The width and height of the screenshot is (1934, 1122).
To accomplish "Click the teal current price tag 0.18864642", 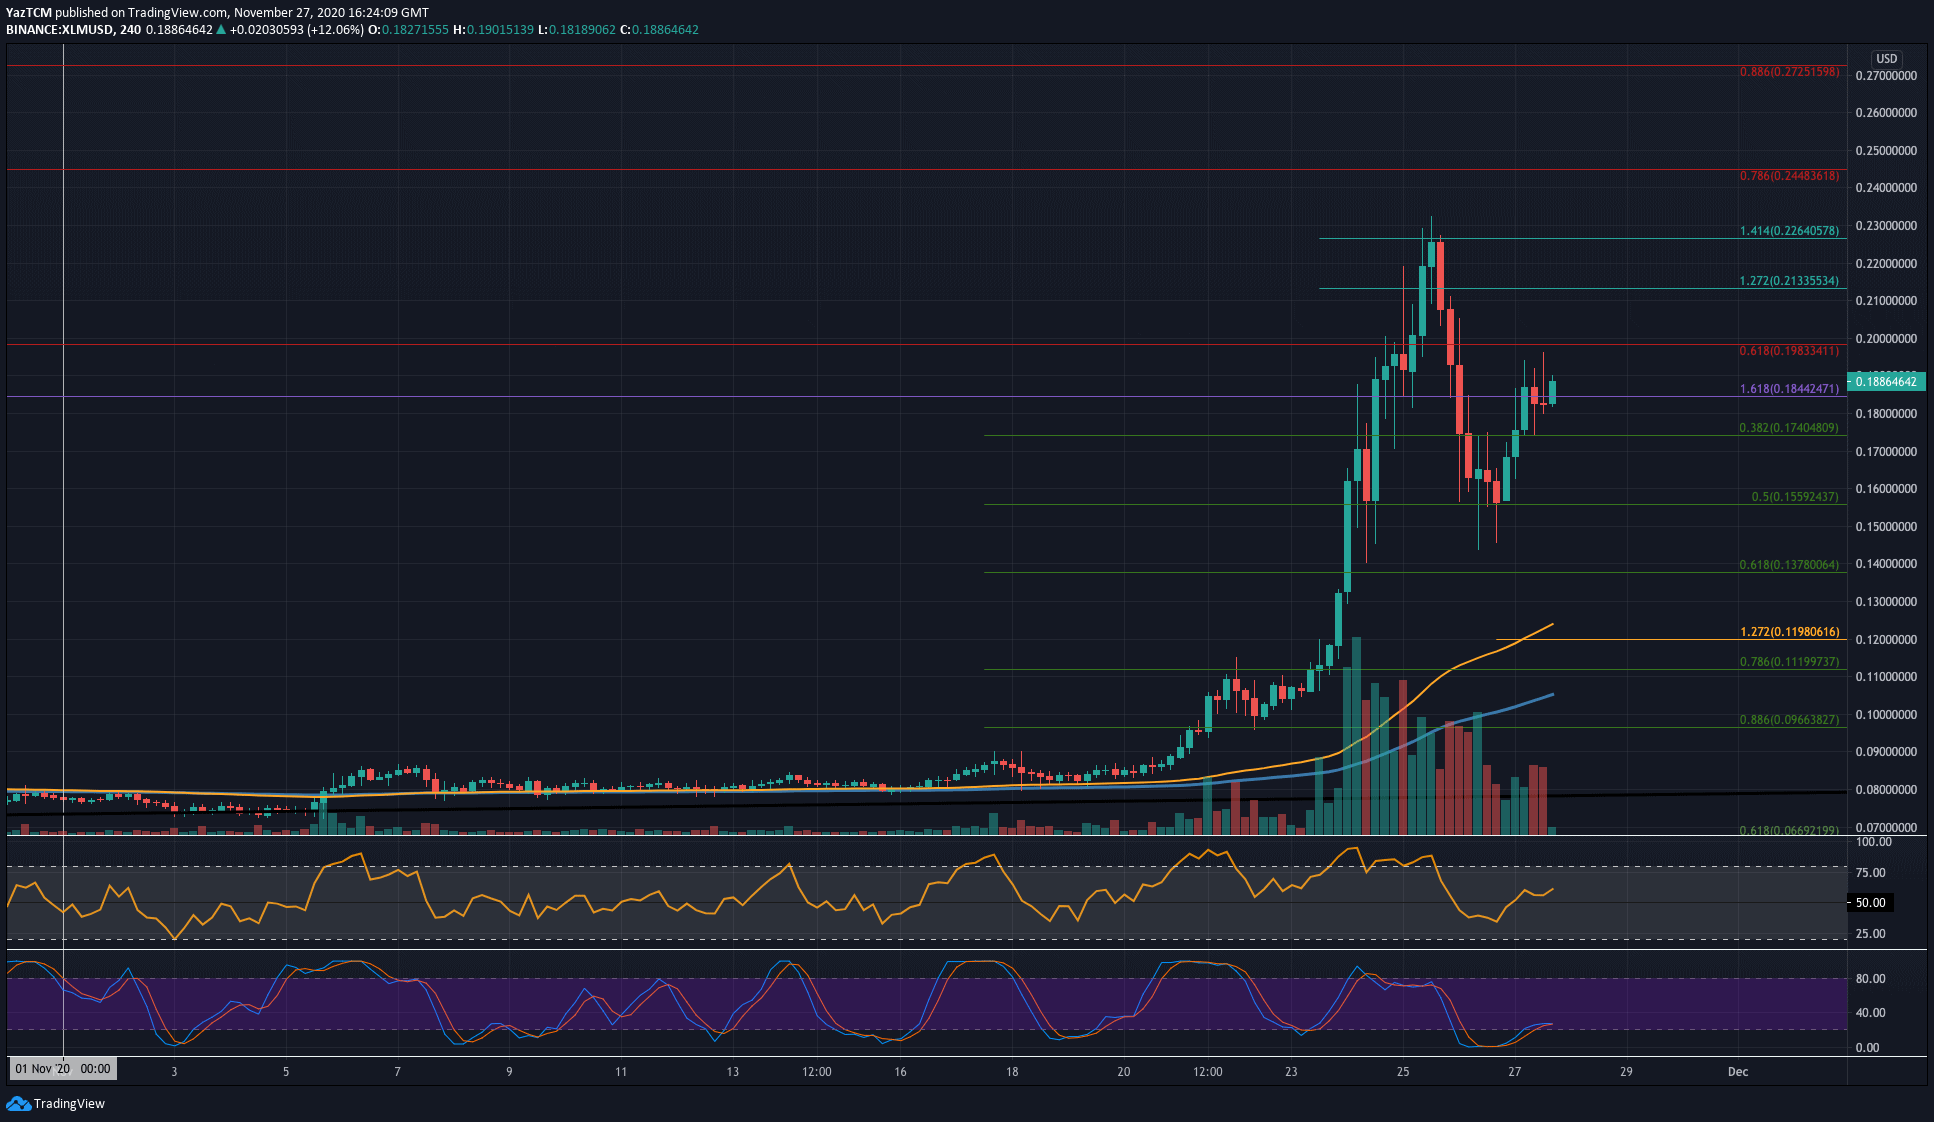I will click(1886, 382).
